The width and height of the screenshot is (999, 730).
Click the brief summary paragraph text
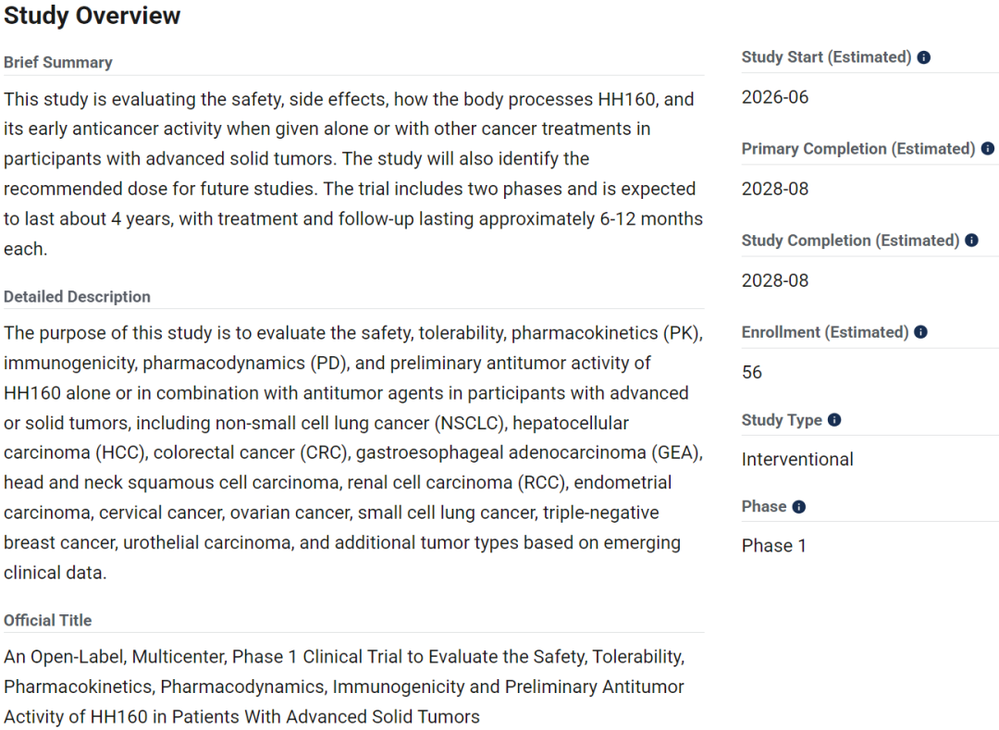(x=353, y=174)
